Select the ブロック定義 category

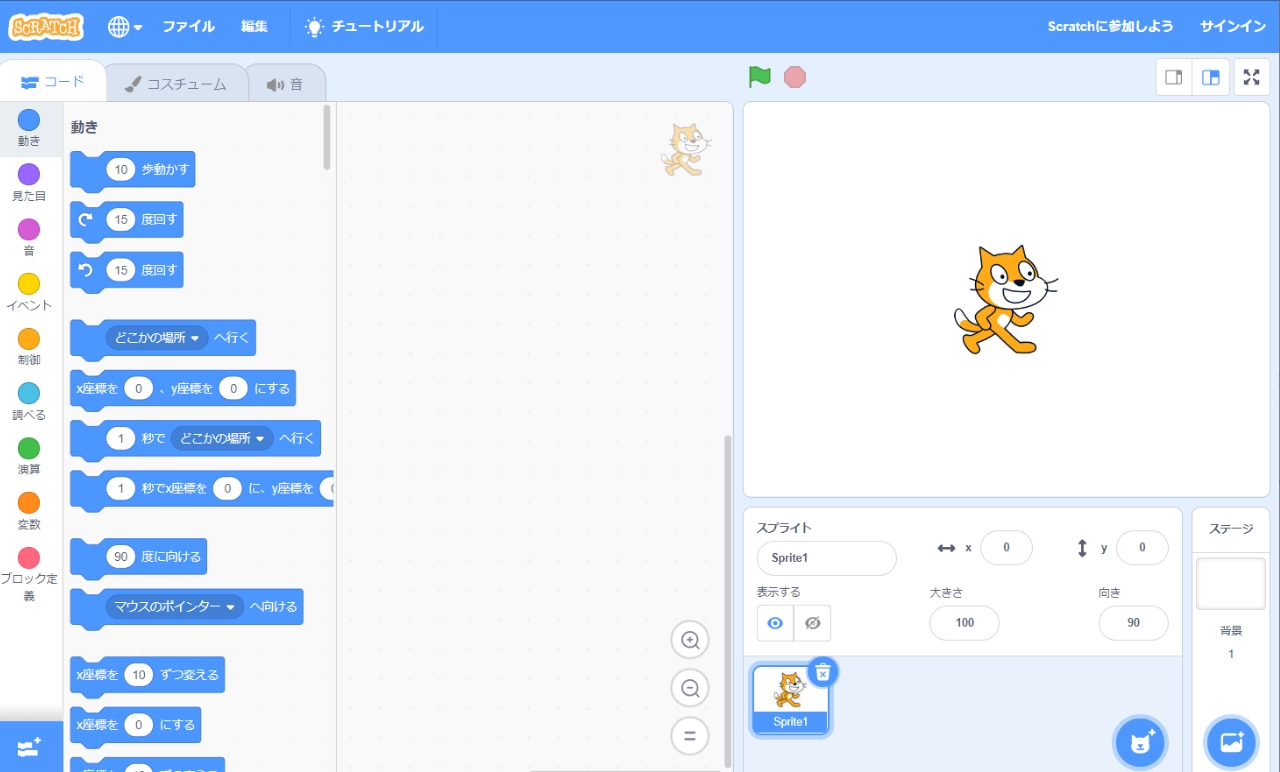[x=29, y=575]
